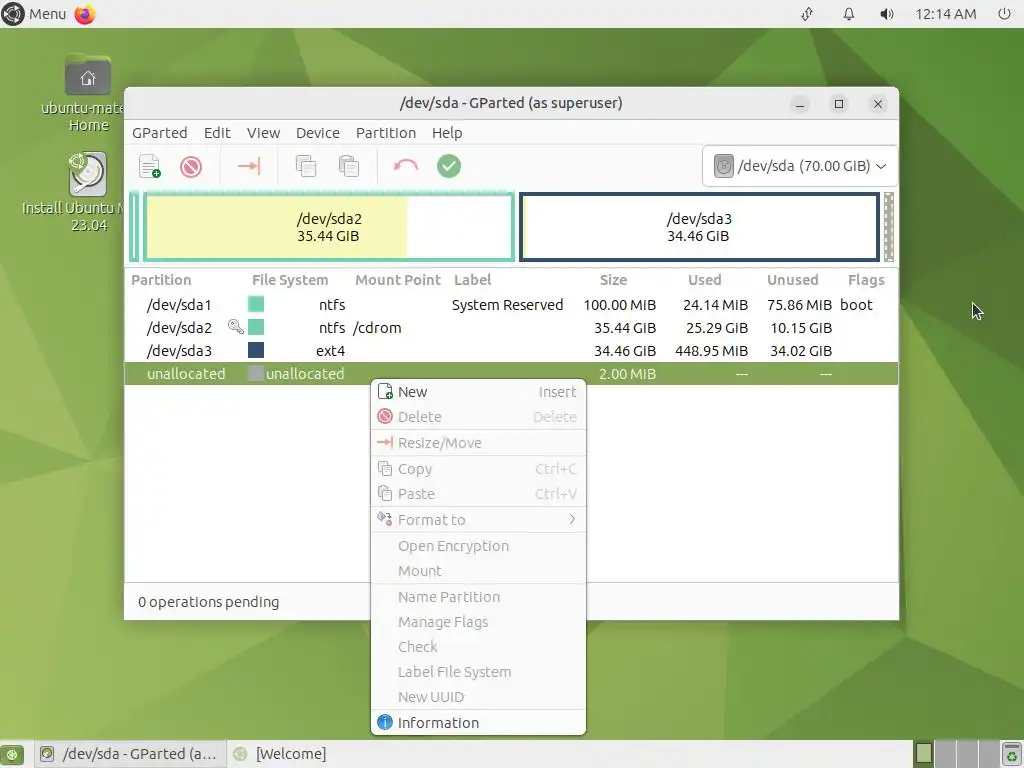The image size is (1024, 768).
Task: Click the network connection icon in panel
Action: (807, 14)
